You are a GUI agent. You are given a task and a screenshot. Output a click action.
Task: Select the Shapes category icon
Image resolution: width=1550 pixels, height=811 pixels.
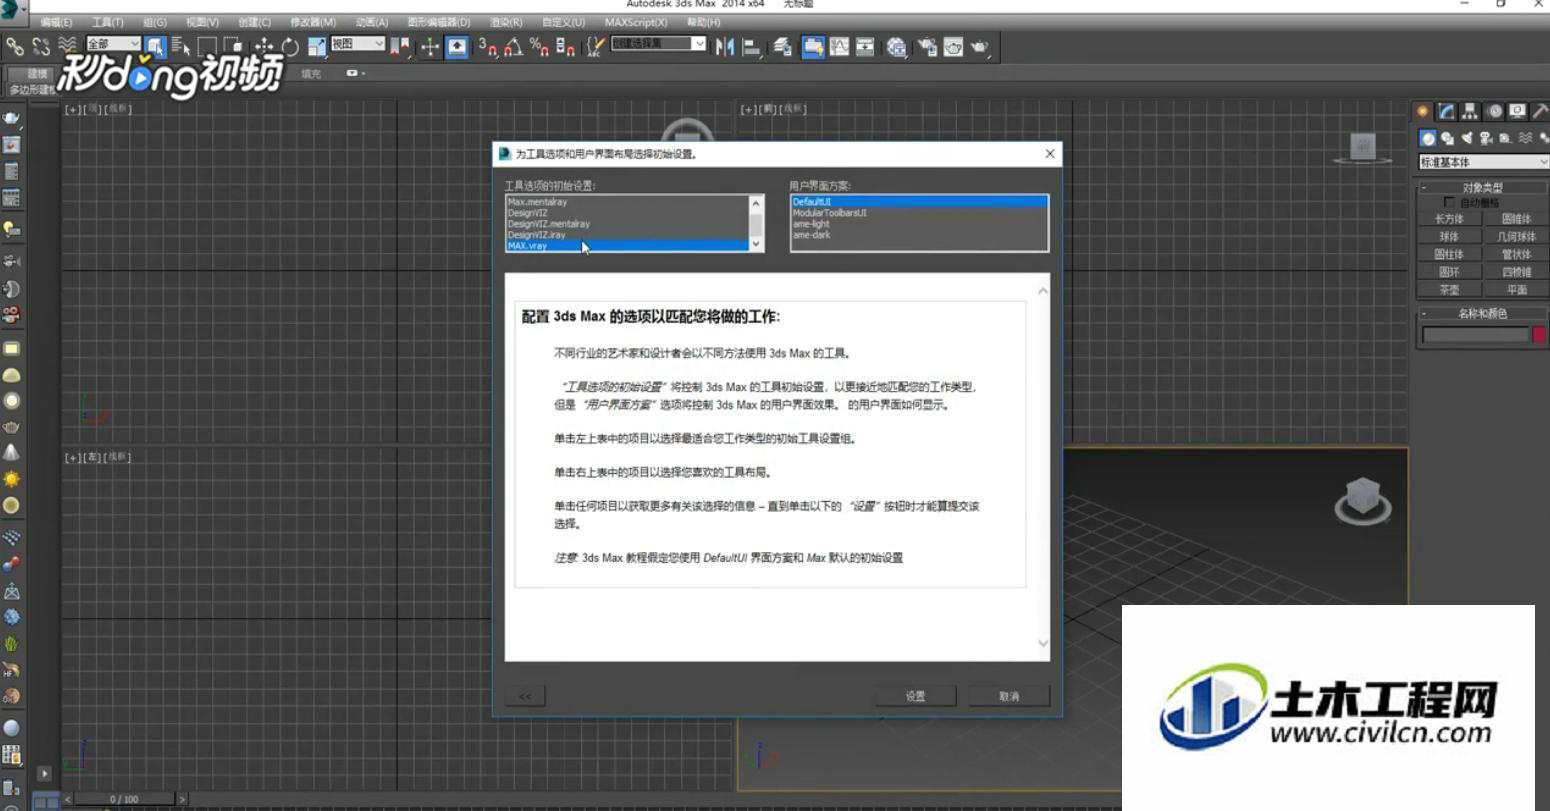click(x=1447, y=138)
